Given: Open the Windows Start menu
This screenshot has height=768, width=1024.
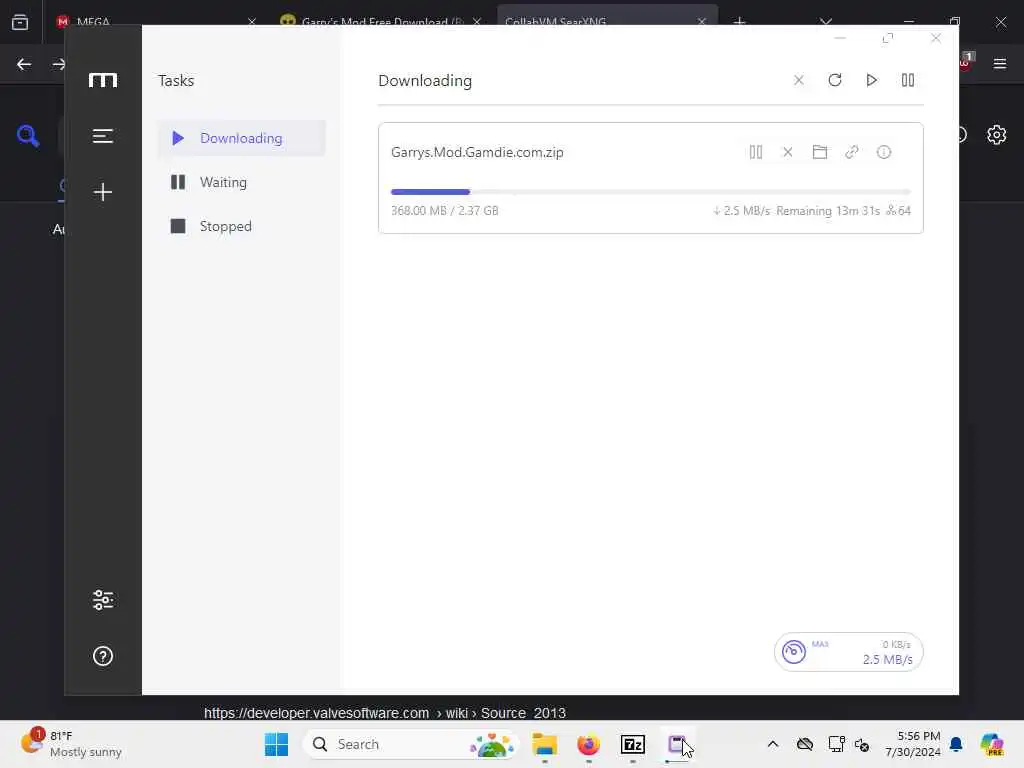Looking at the screenshot, I should [x=276, y=744].
